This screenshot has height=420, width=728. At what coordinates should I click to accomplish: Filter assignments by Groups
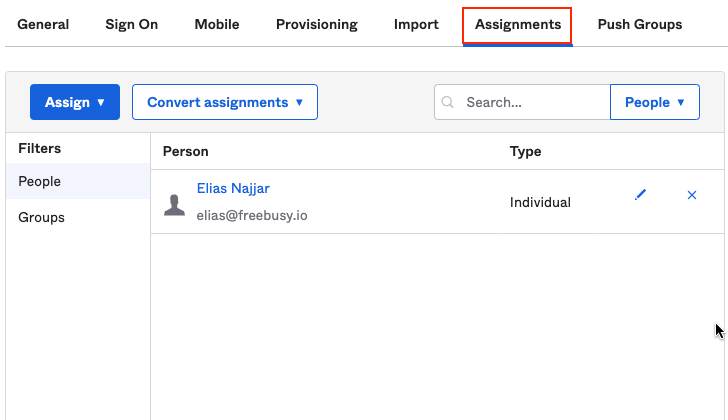point(42,217)
